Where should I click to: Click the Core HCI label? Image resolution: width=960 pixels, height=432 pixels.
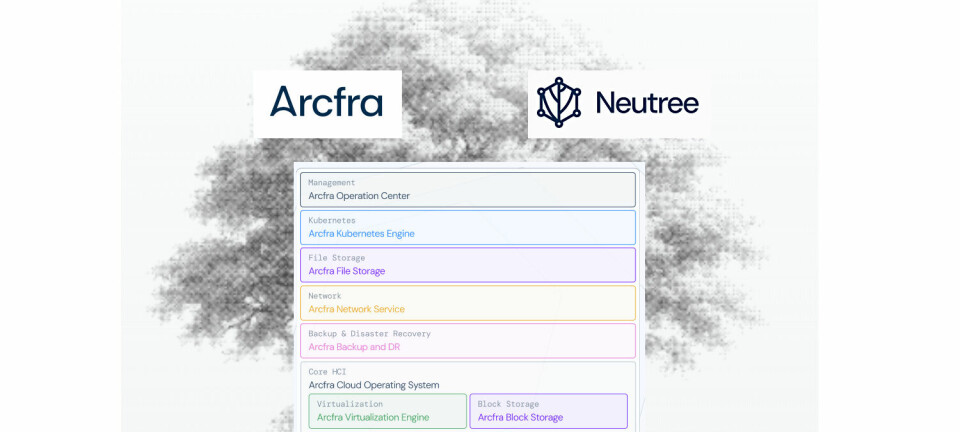327,372
